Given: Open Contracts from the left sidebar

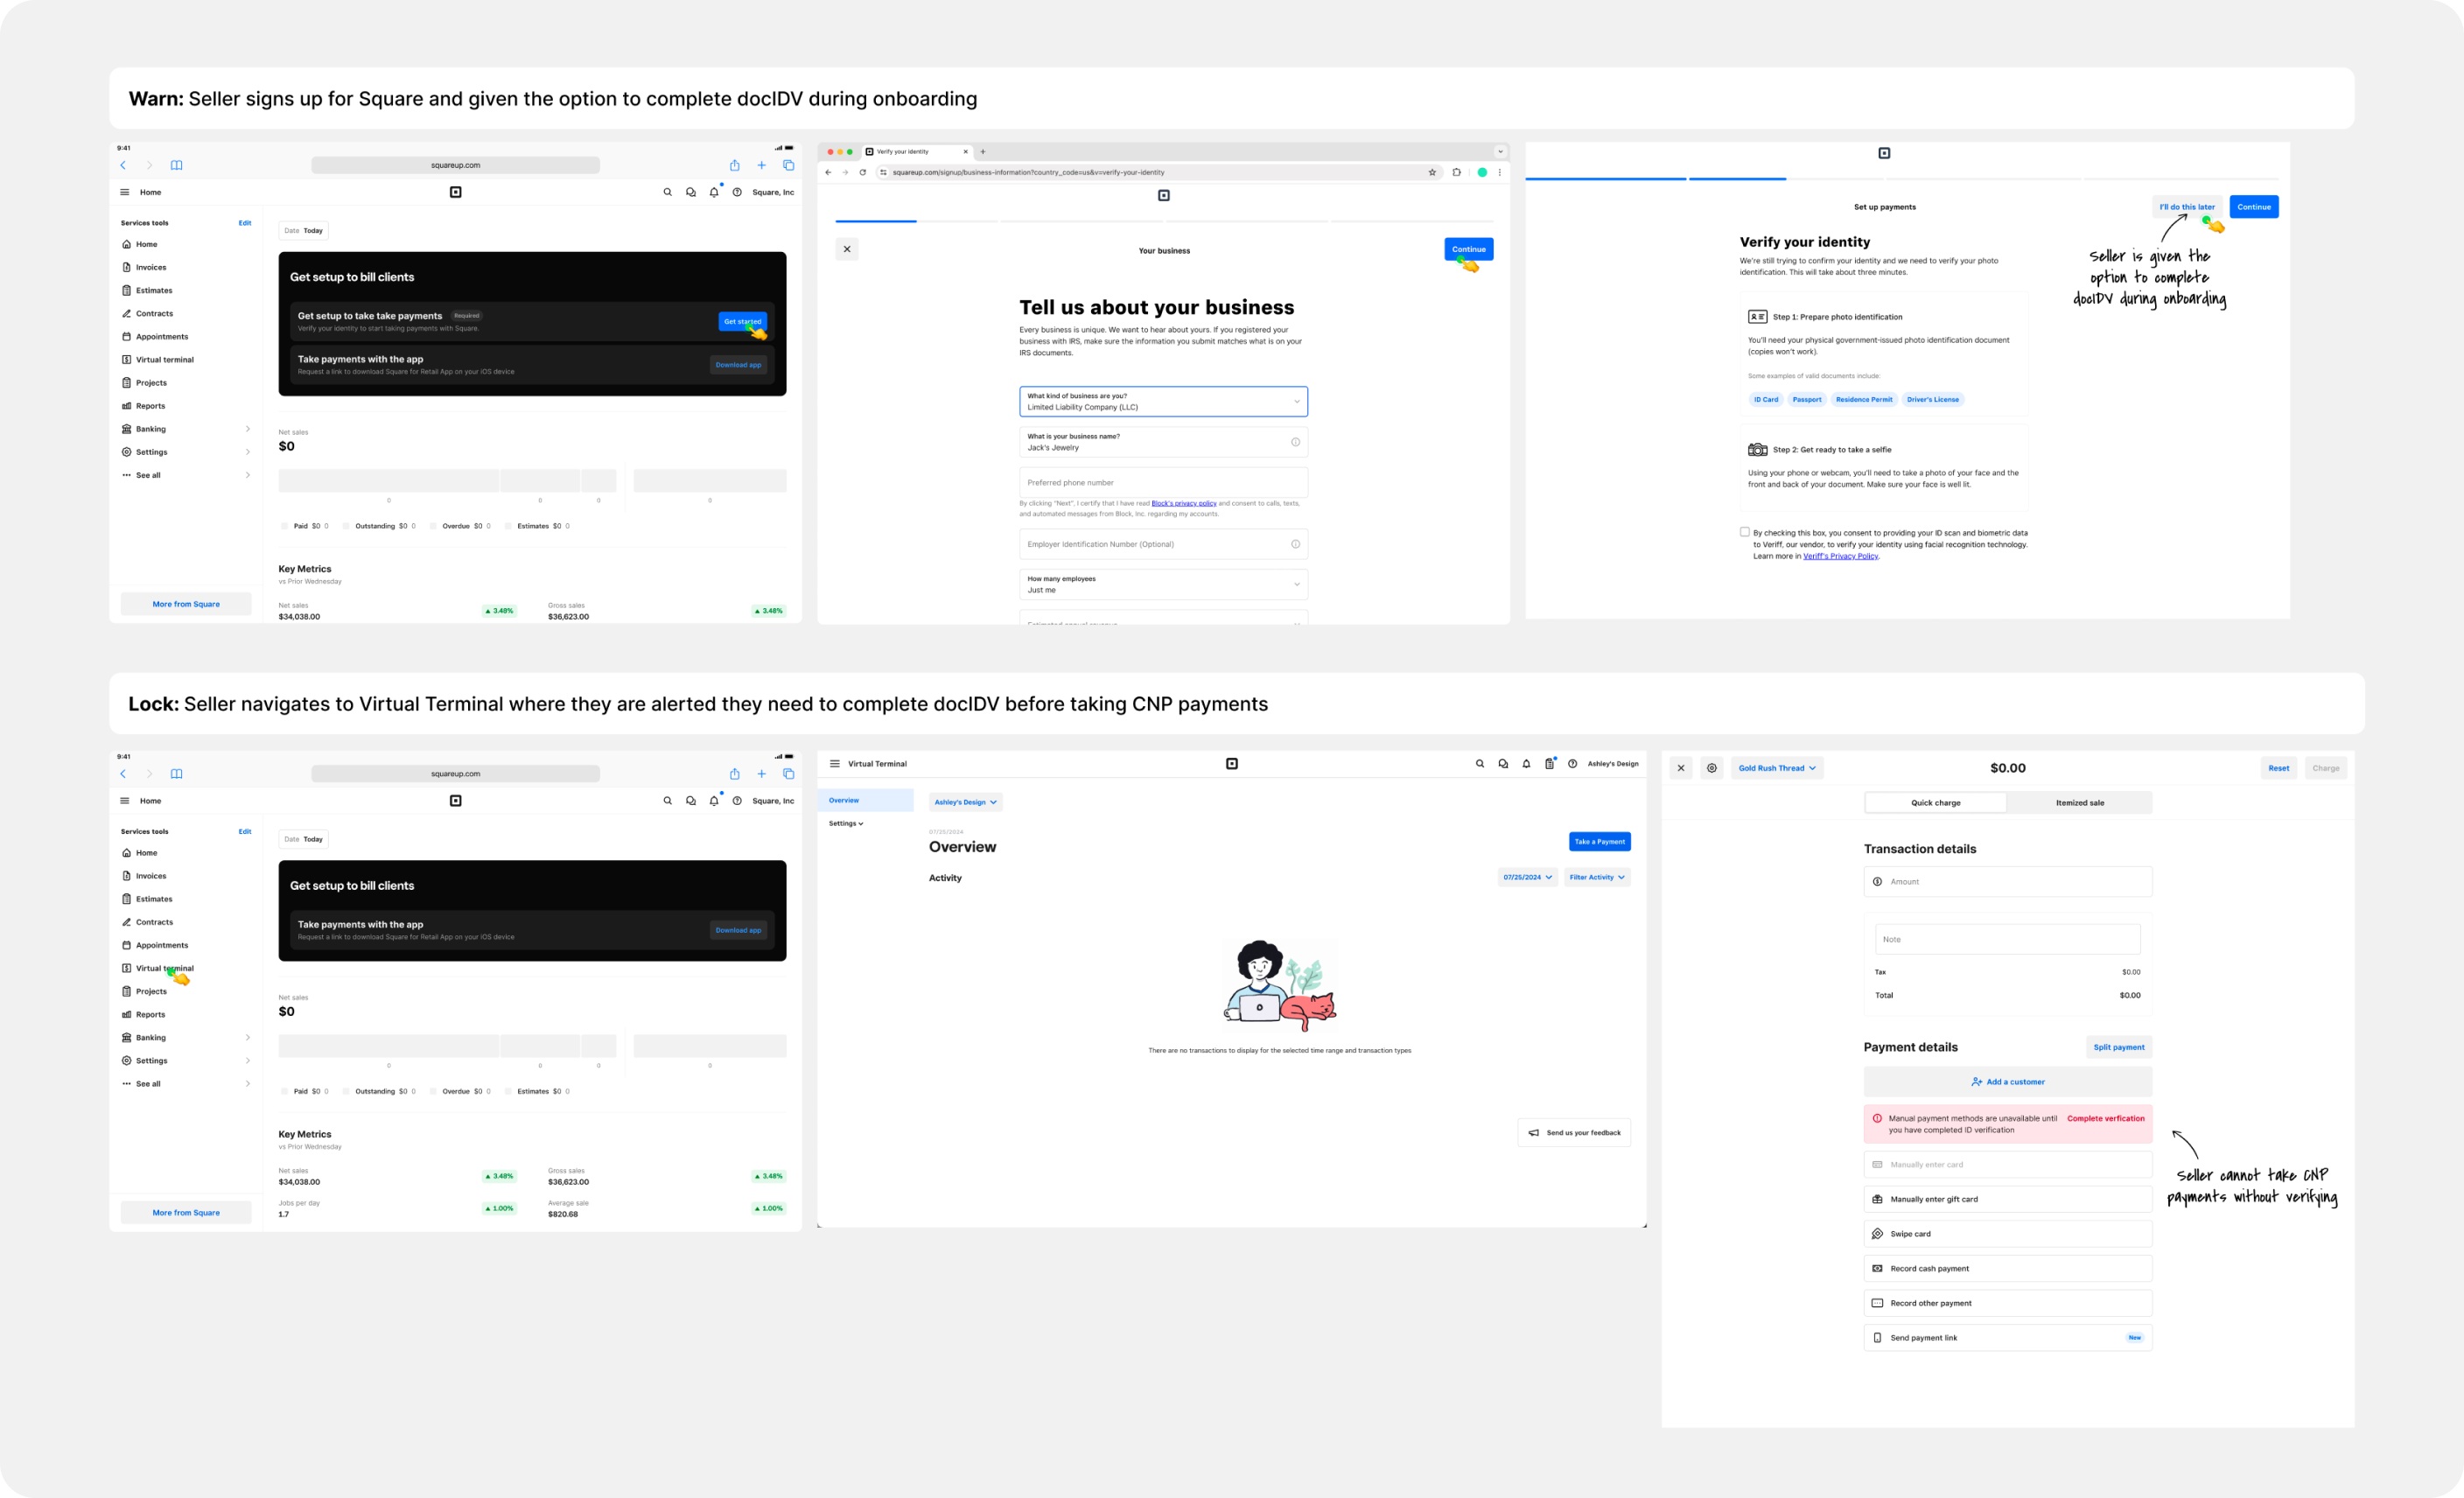Looking at the screenshot, I should (x=155, y=313).
